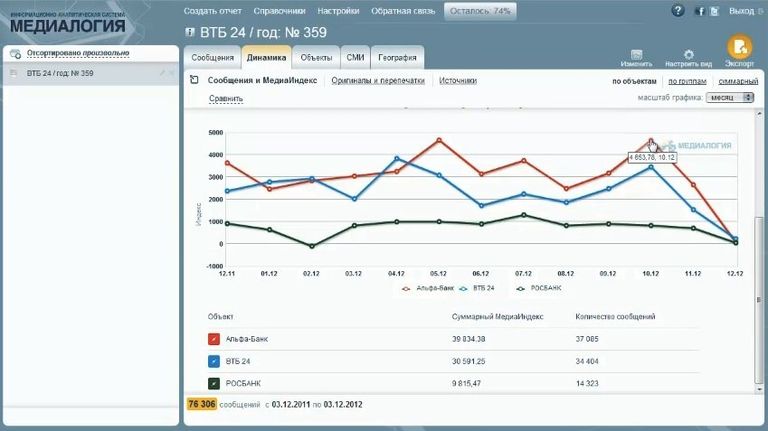This screenshot has height=431, width=768.
Task: Open the масштаб графика месяц dropdown
Action: [x=729, y=97]
